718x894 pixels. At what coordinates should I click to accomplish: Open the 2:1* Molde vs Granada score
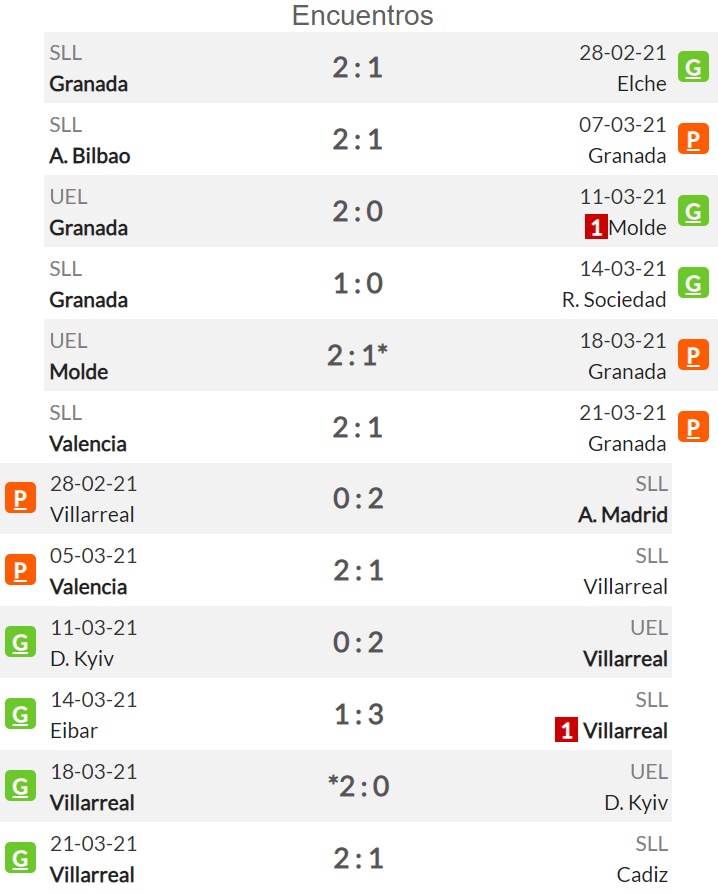pos(358,355)
